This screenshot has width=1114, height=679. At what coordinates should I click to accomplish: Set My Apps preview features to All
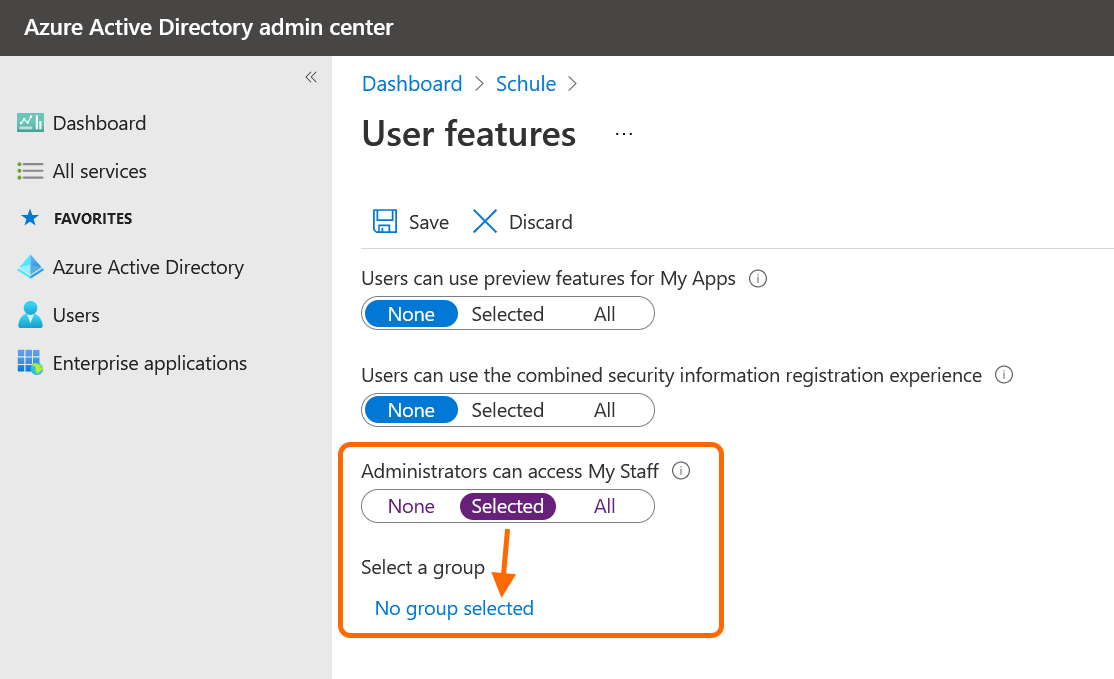click(x=604, y=314)
